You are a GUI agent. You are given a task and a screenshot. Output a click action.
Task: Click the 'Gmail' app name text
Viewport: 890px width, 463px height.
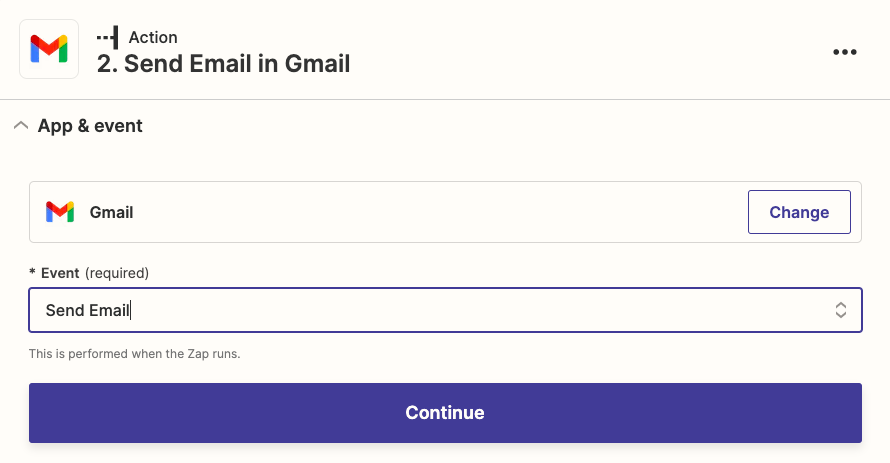(111, 212)
